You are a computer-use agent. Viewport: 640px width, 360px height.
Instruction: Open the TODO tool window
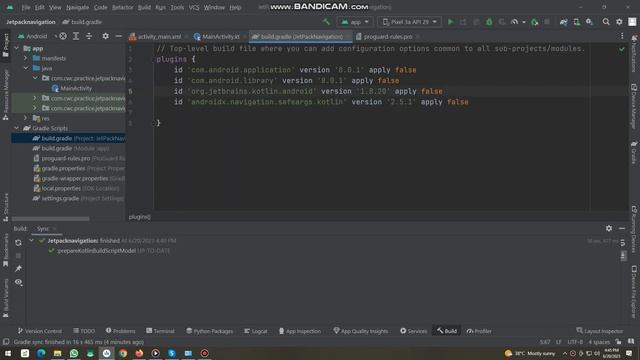pyautogui.click(x=84, y=331)
